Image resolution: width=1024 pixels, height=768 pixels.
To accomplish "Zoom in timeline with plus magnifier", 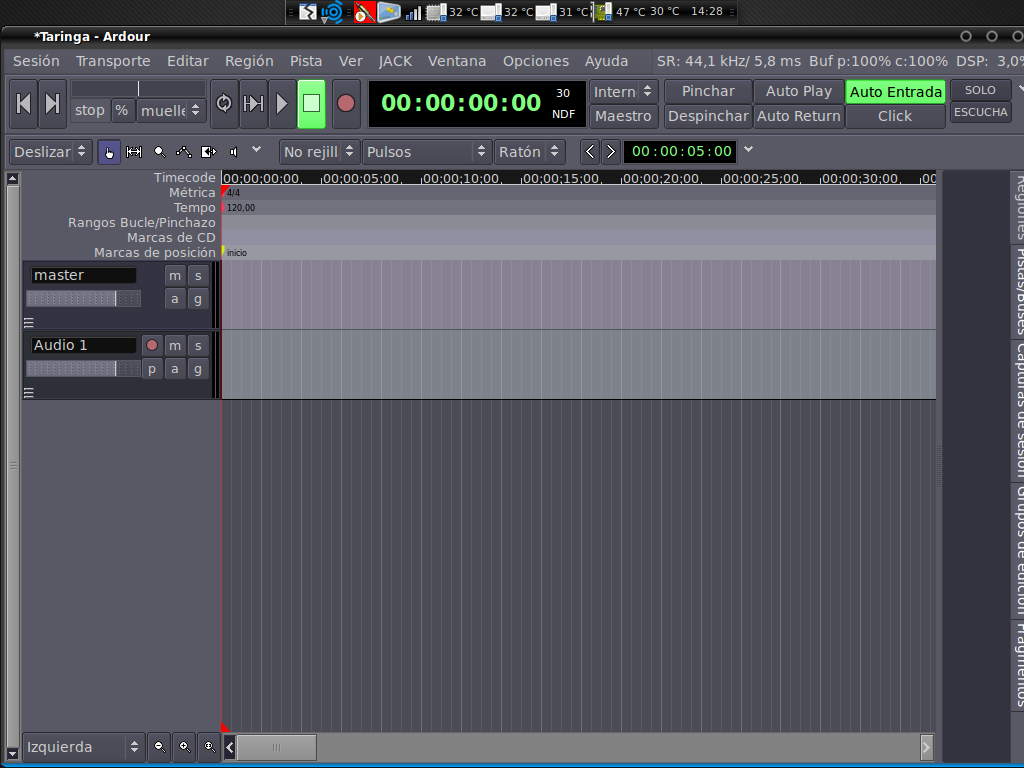I will coord(185,746).
